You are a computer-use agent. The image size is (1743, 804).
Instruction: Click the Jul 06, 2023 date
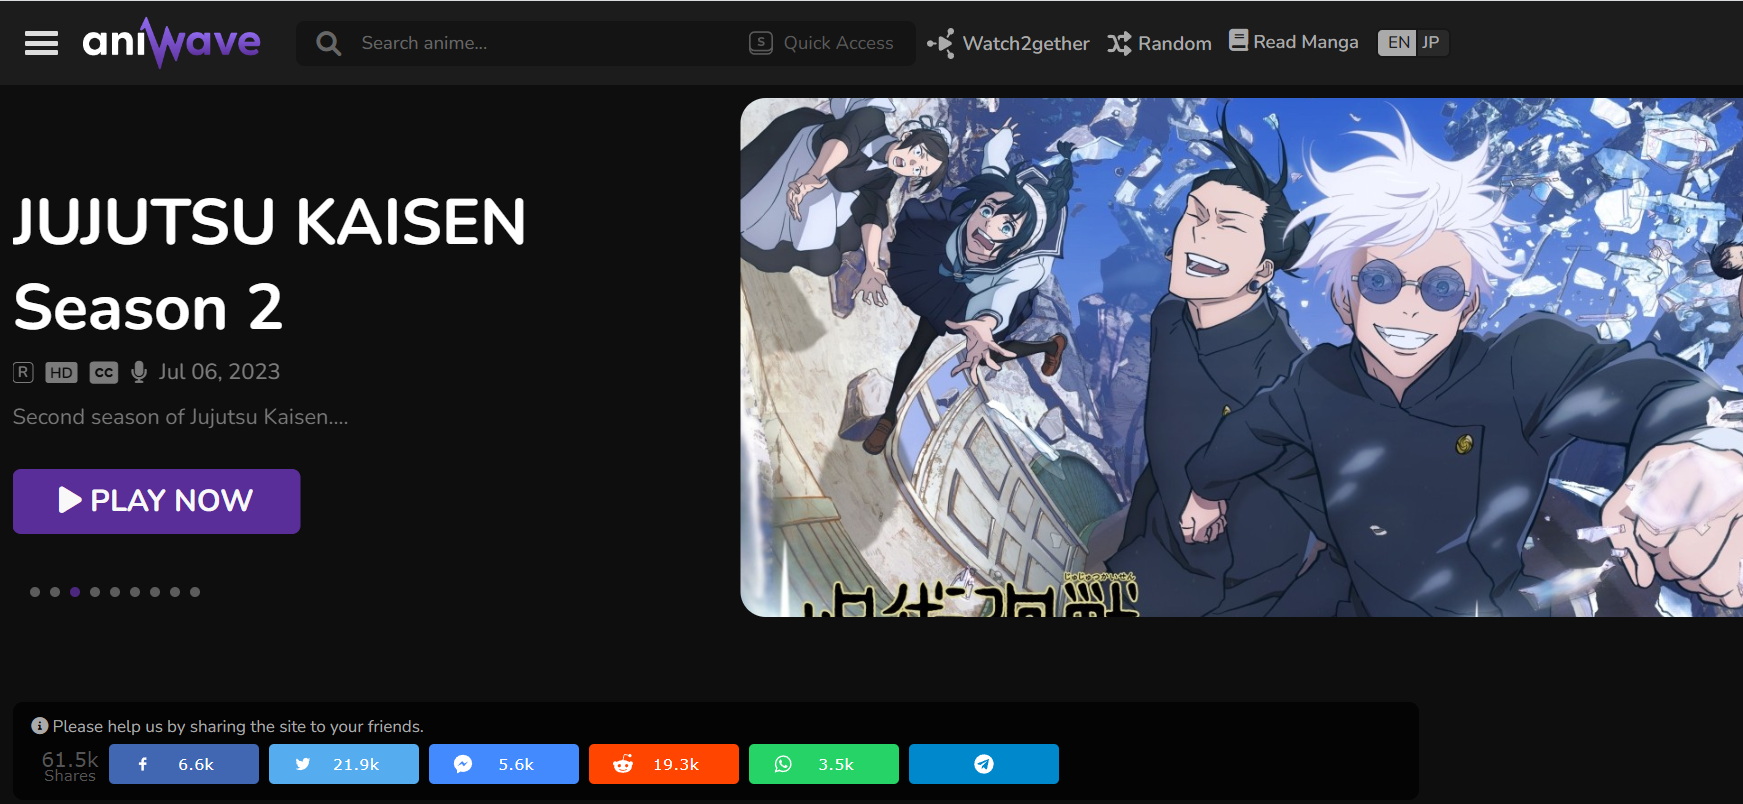click(x=219, y=371)
